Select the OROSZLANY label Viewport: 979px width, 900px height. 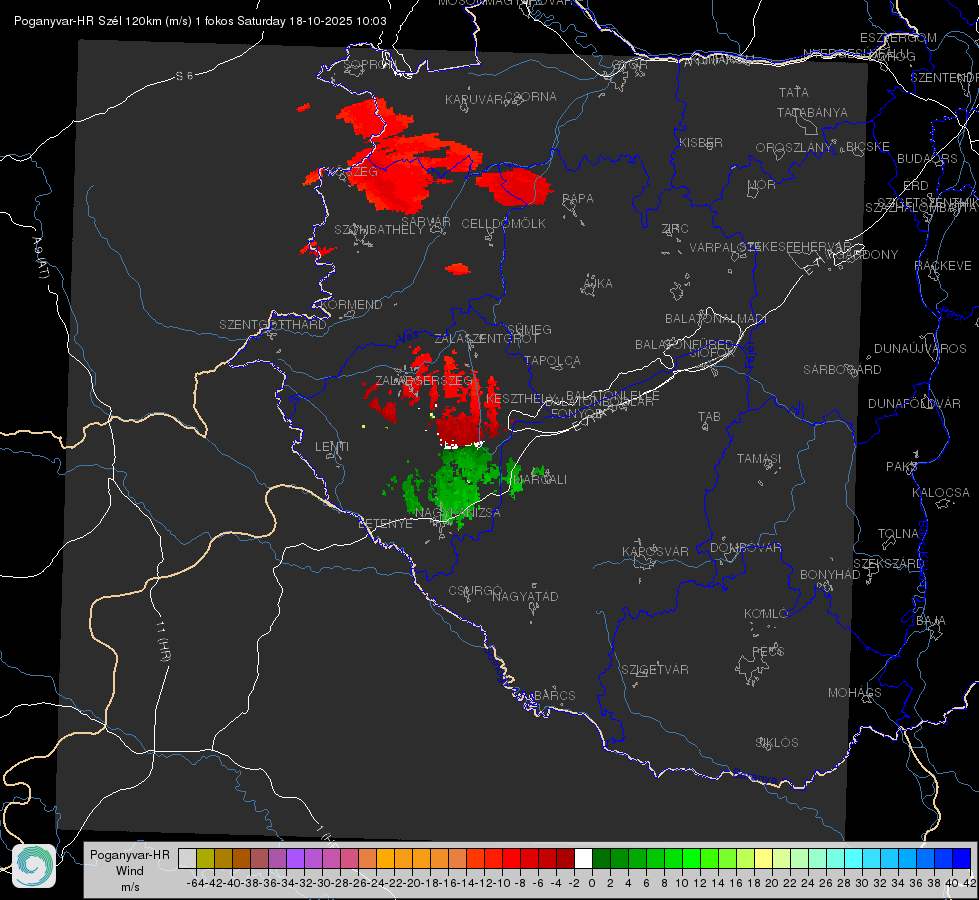coord(794,147)
